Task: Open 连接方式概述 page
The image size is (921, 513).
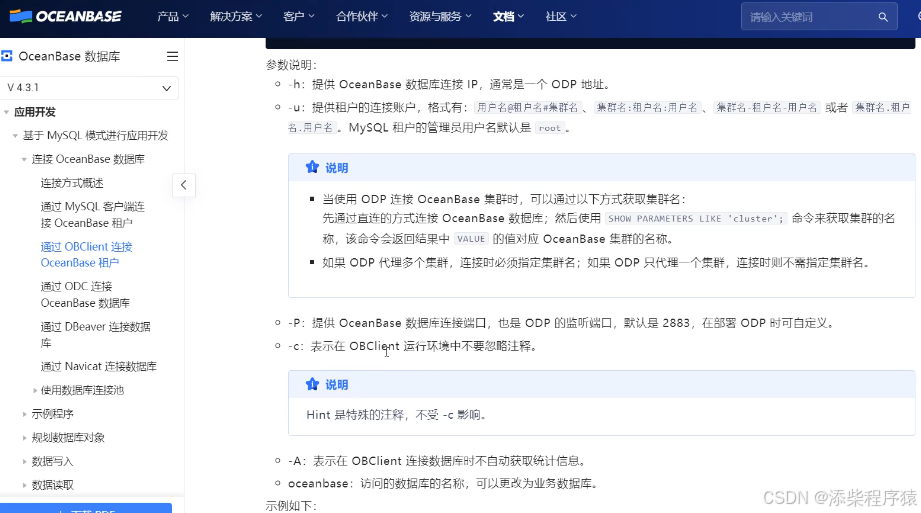Action: [72, 183]
